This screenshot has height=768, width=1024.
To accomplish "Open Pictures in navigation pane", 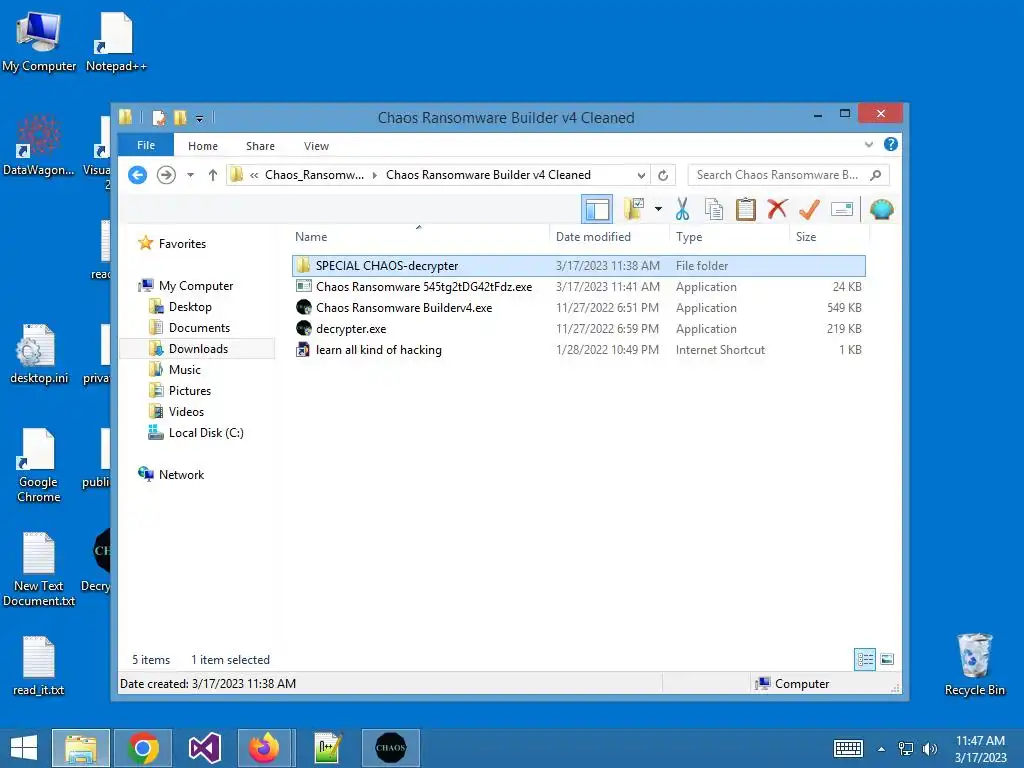I will [180, 391].
